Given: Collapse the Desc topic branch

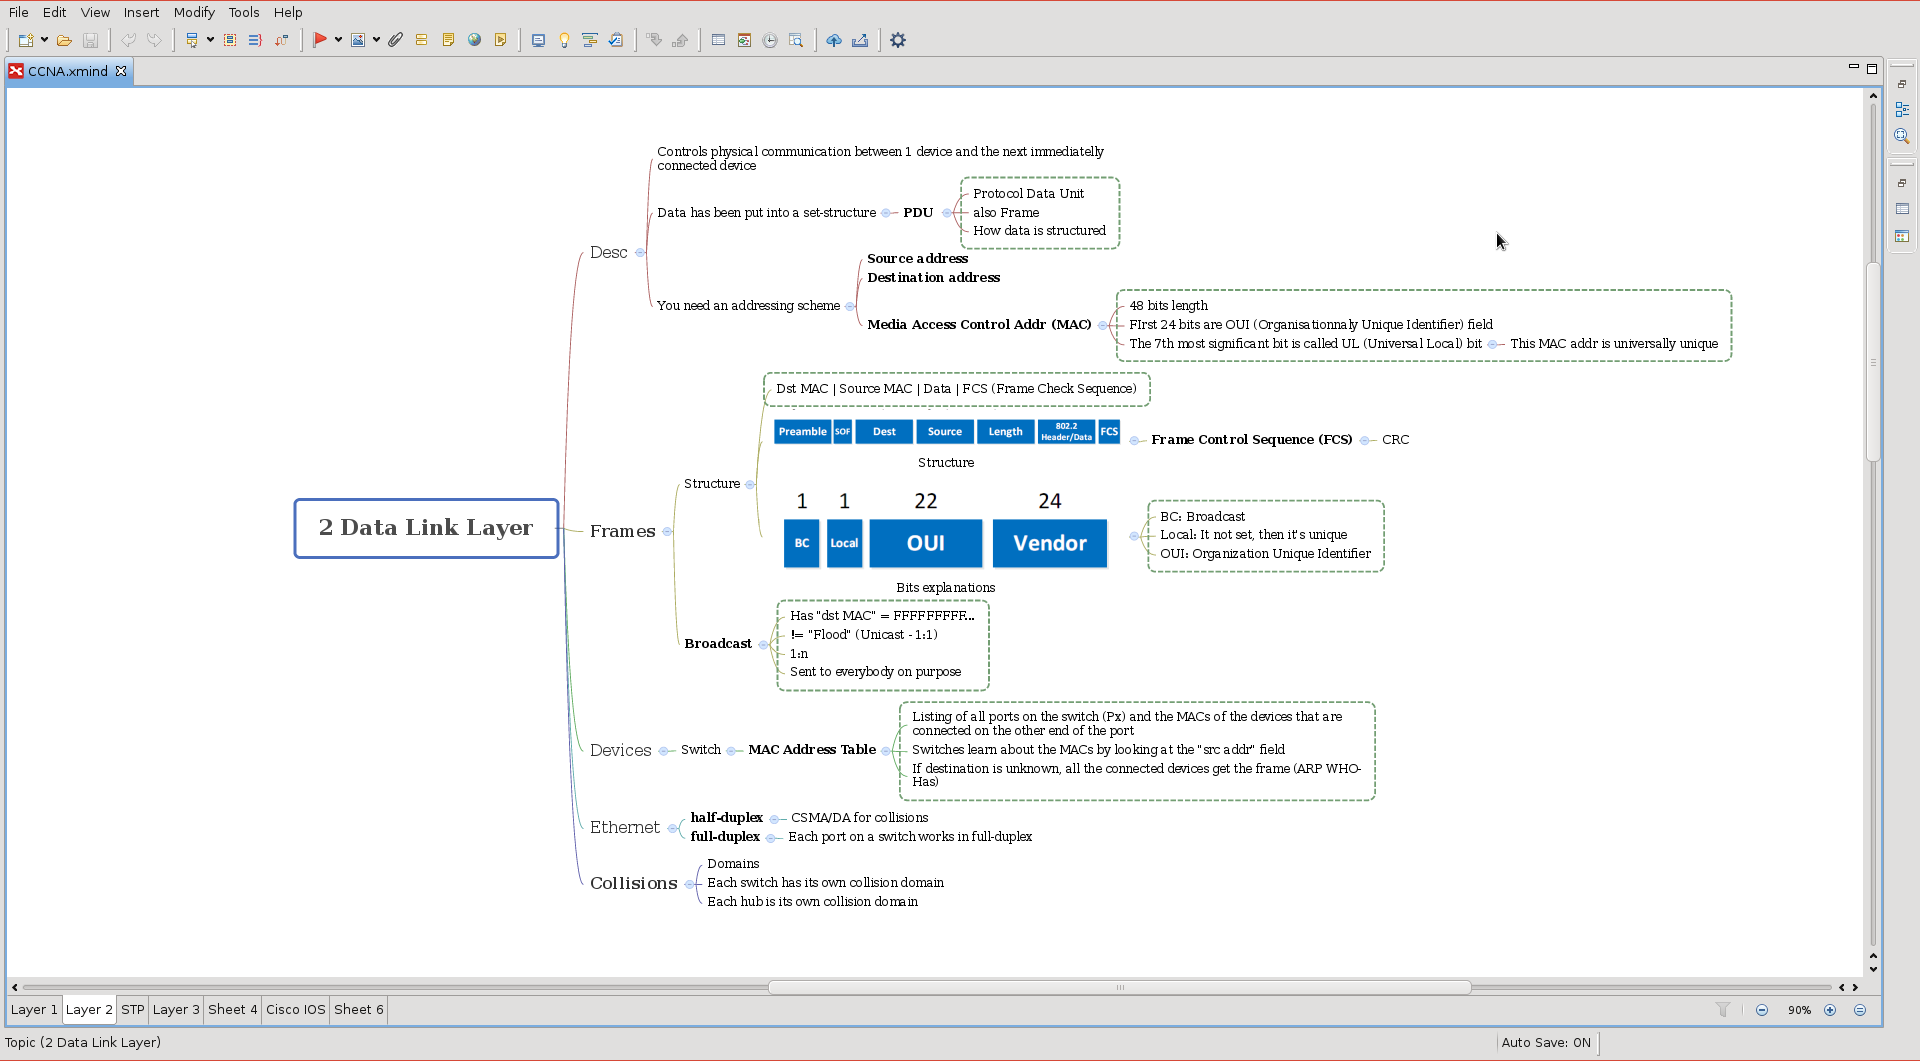Looking at the screenshot, I should click(x=640, y=253).
